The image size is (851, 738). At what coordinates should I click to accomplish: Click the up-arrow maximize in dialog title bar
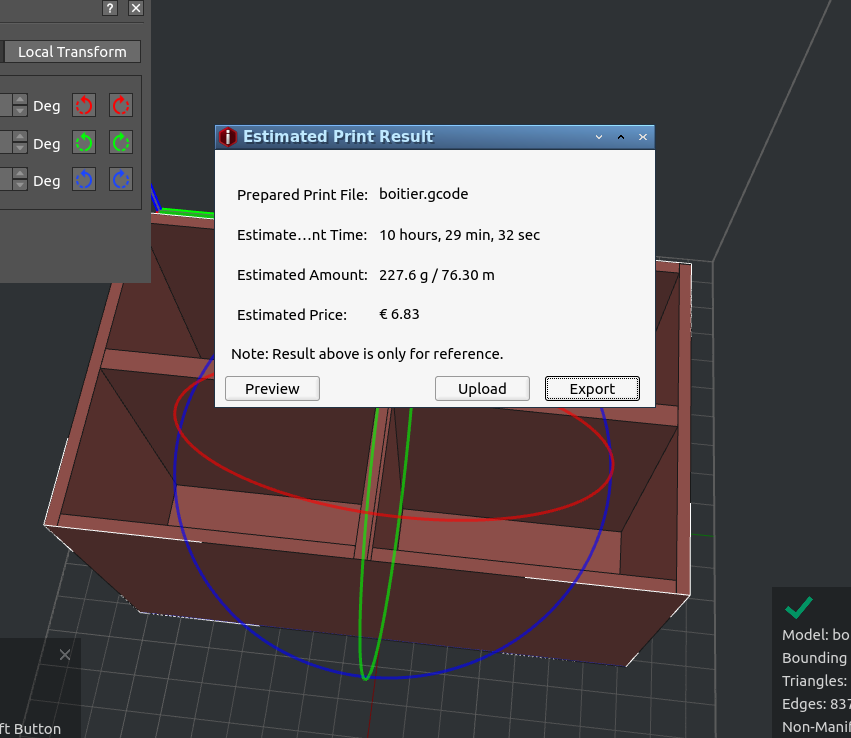point(621,137)
